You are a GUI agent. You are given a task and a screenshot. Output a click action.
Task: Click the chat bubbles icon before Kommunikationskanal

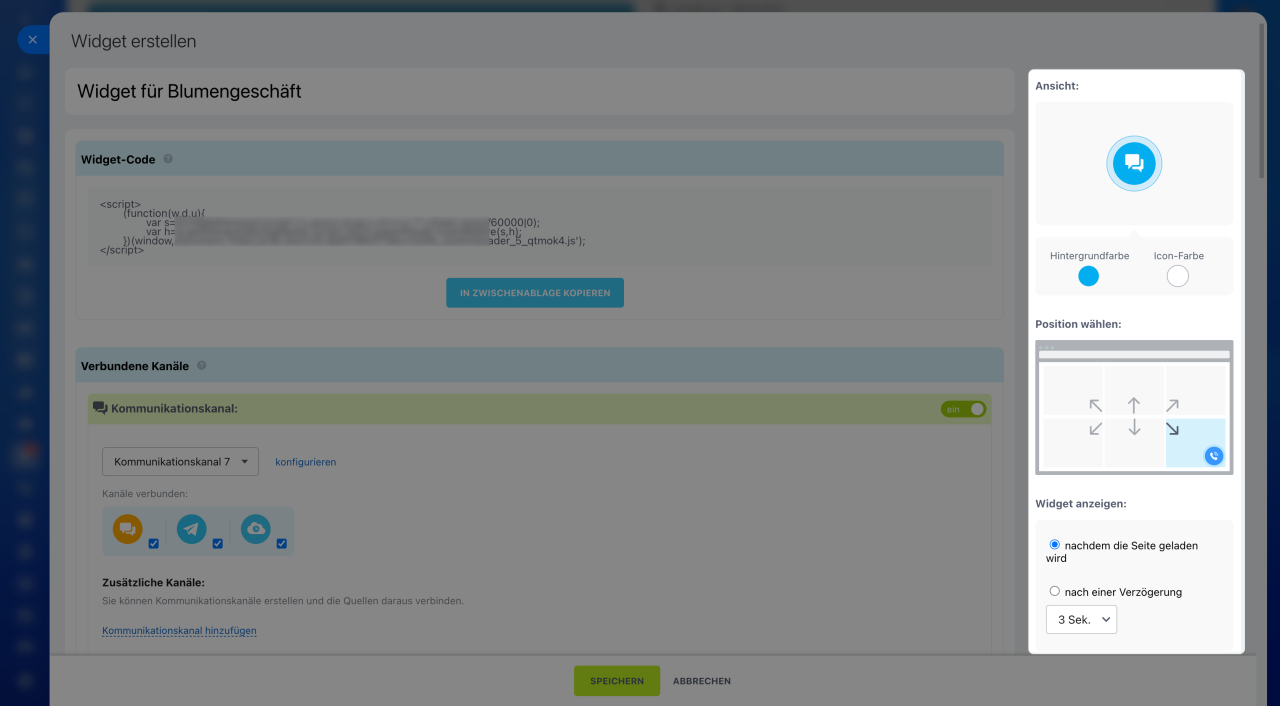click(x=100, y=408)
